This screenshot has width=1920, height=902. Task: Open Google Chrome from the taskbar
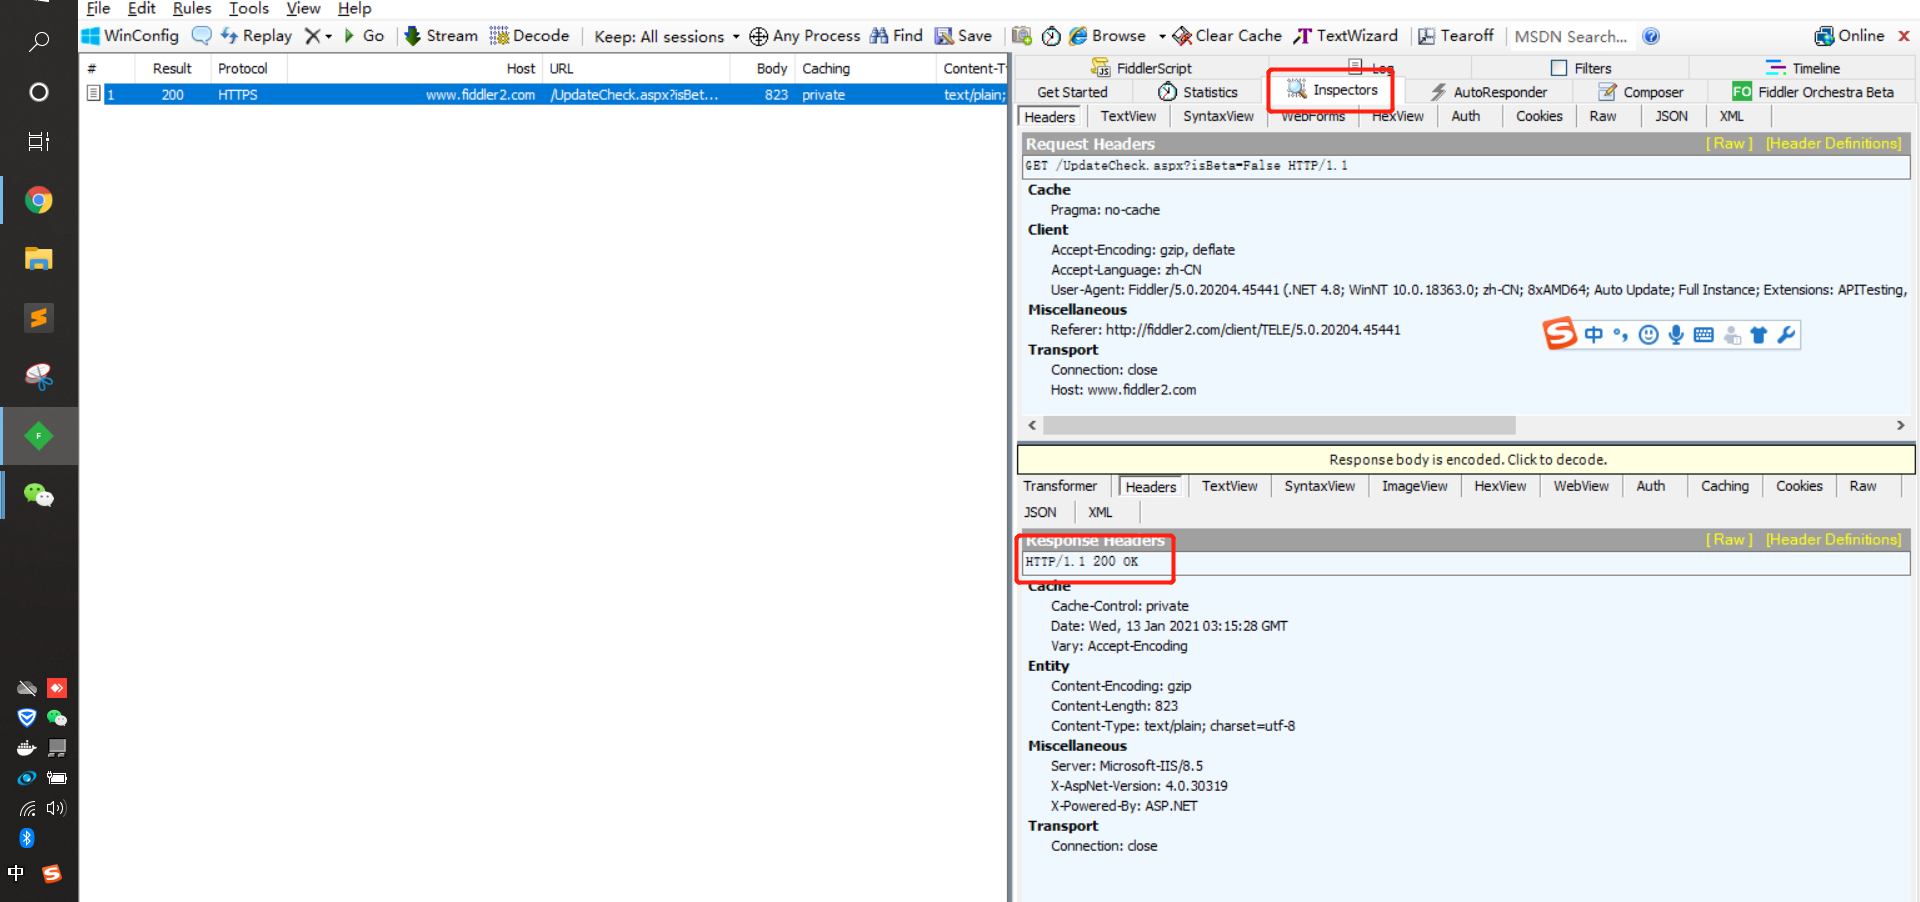tap(39, 200)
